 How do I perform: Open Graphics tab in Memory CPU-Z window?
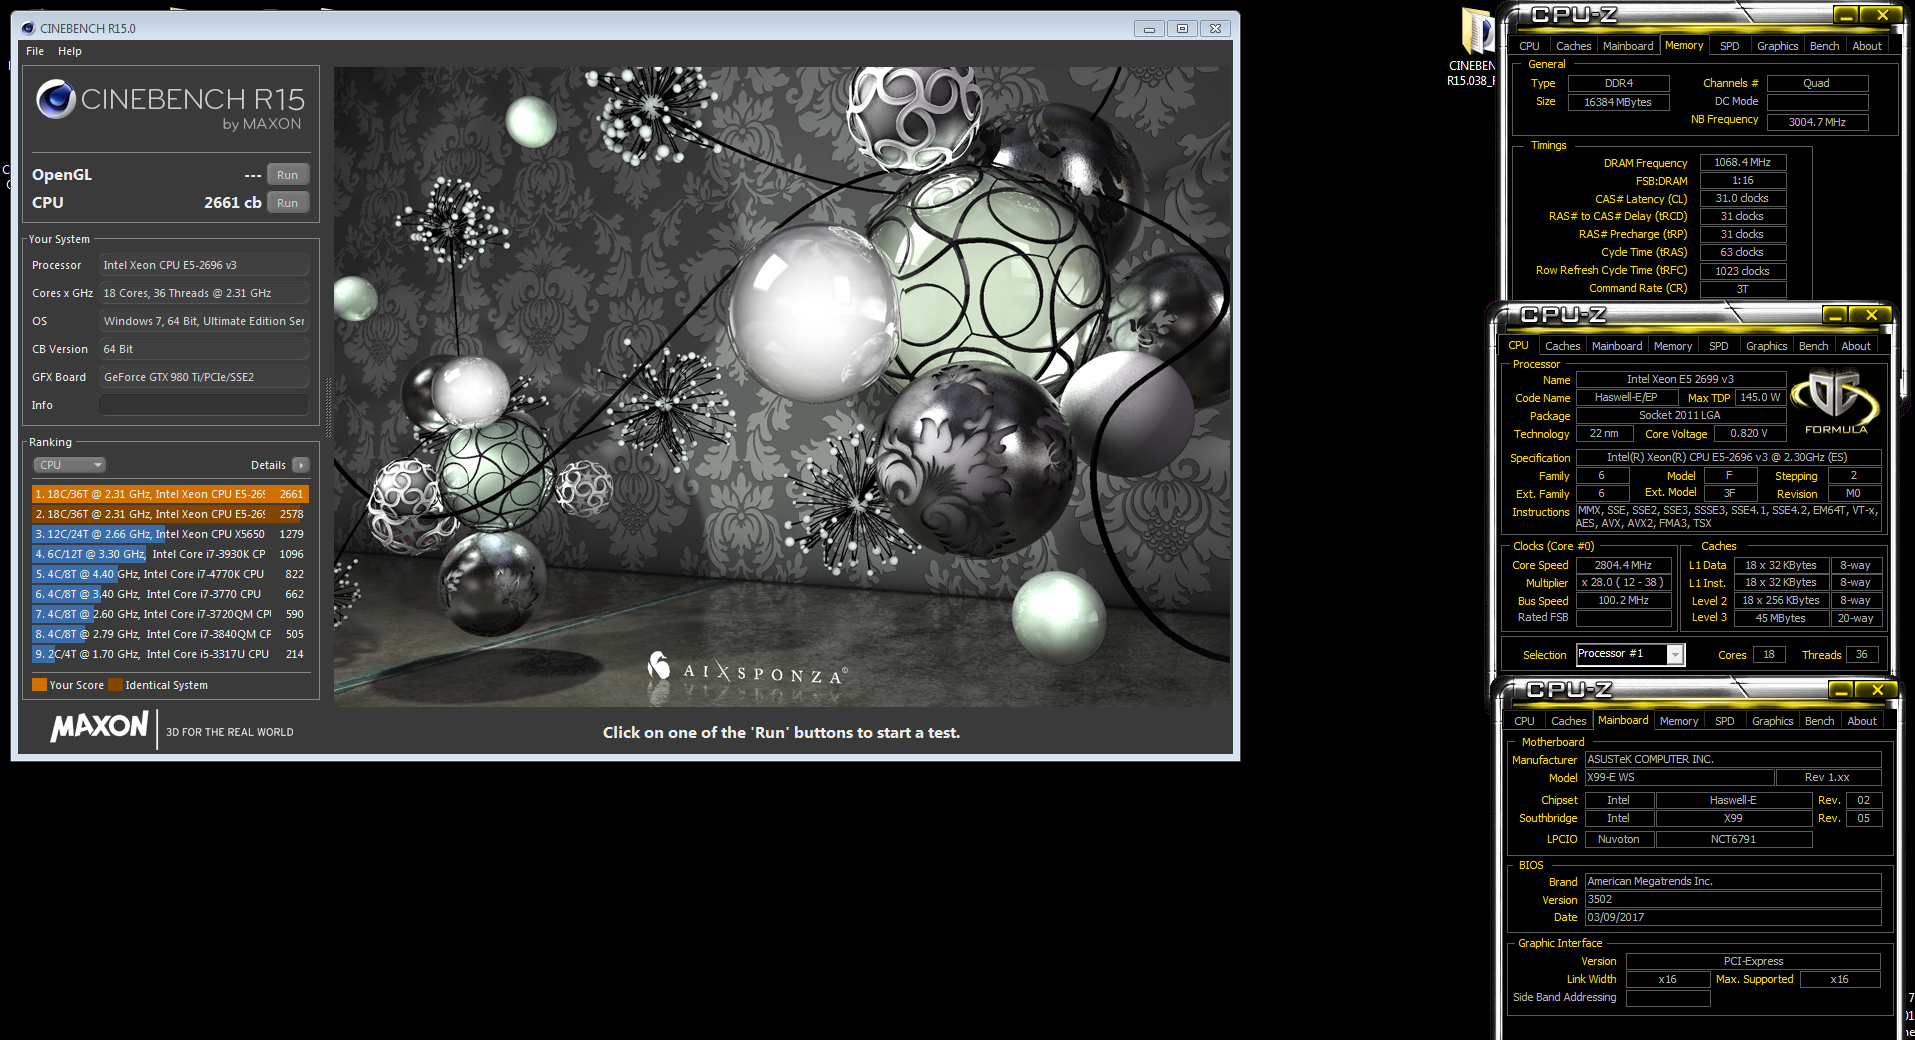[x=1777, y=46]
